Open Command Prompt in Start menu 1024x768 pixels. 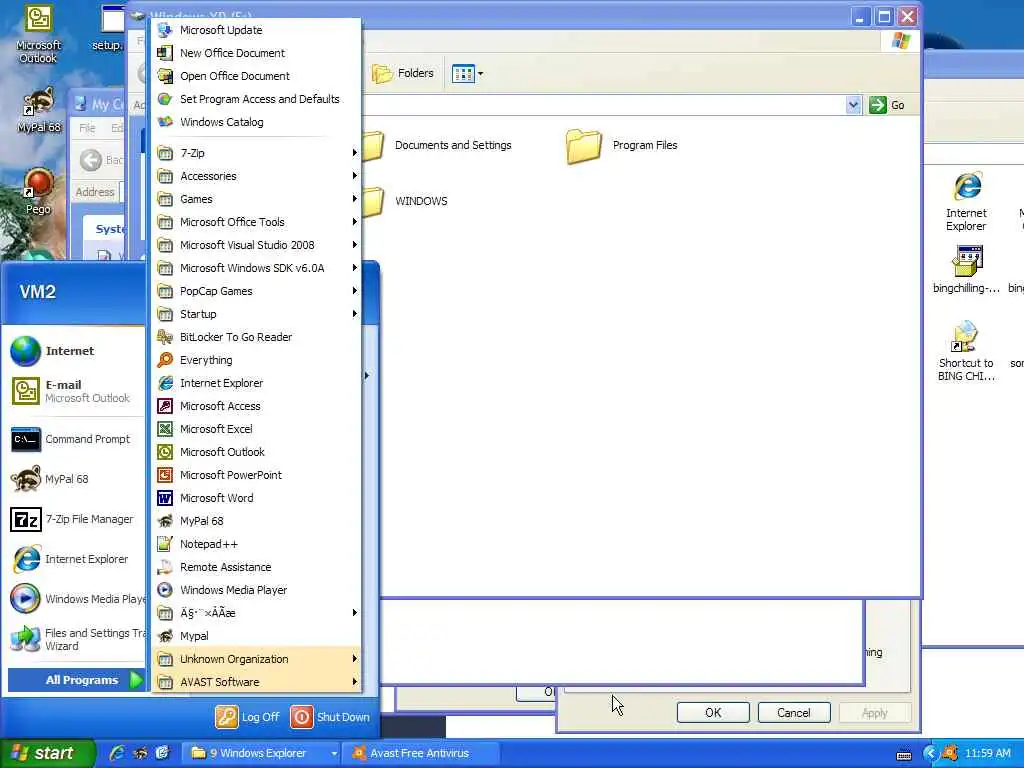tap(76, 440)
